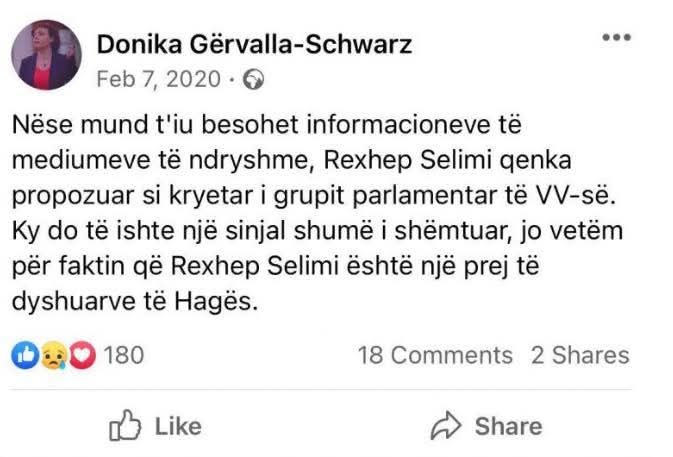Image resolution: width=673 pixels, height=457 pixels.
Task: Click the red heart reaction icon
Action: 81,355
